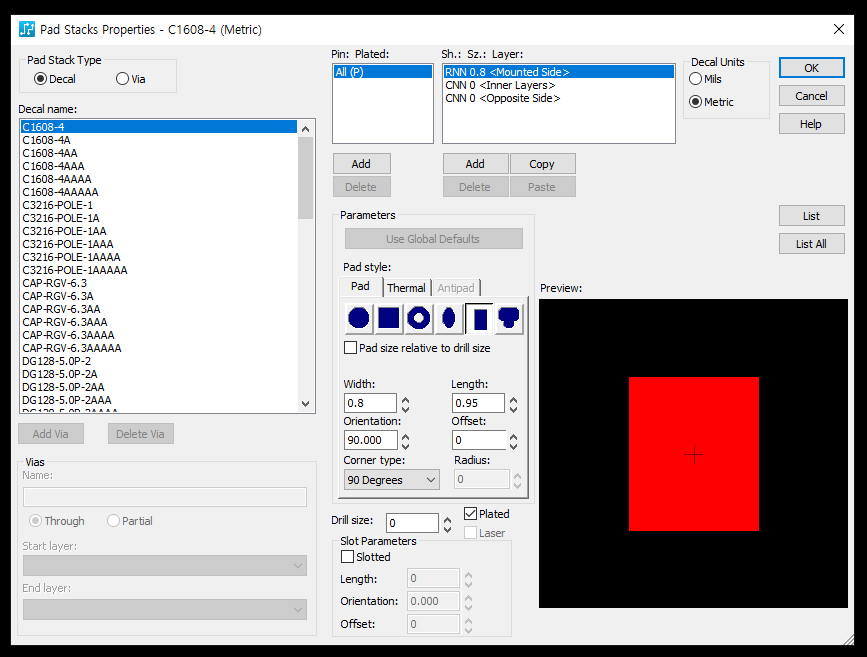Select the round pad shape icon
The height and width of the screenshot is (657, 867).
[359, 319]
